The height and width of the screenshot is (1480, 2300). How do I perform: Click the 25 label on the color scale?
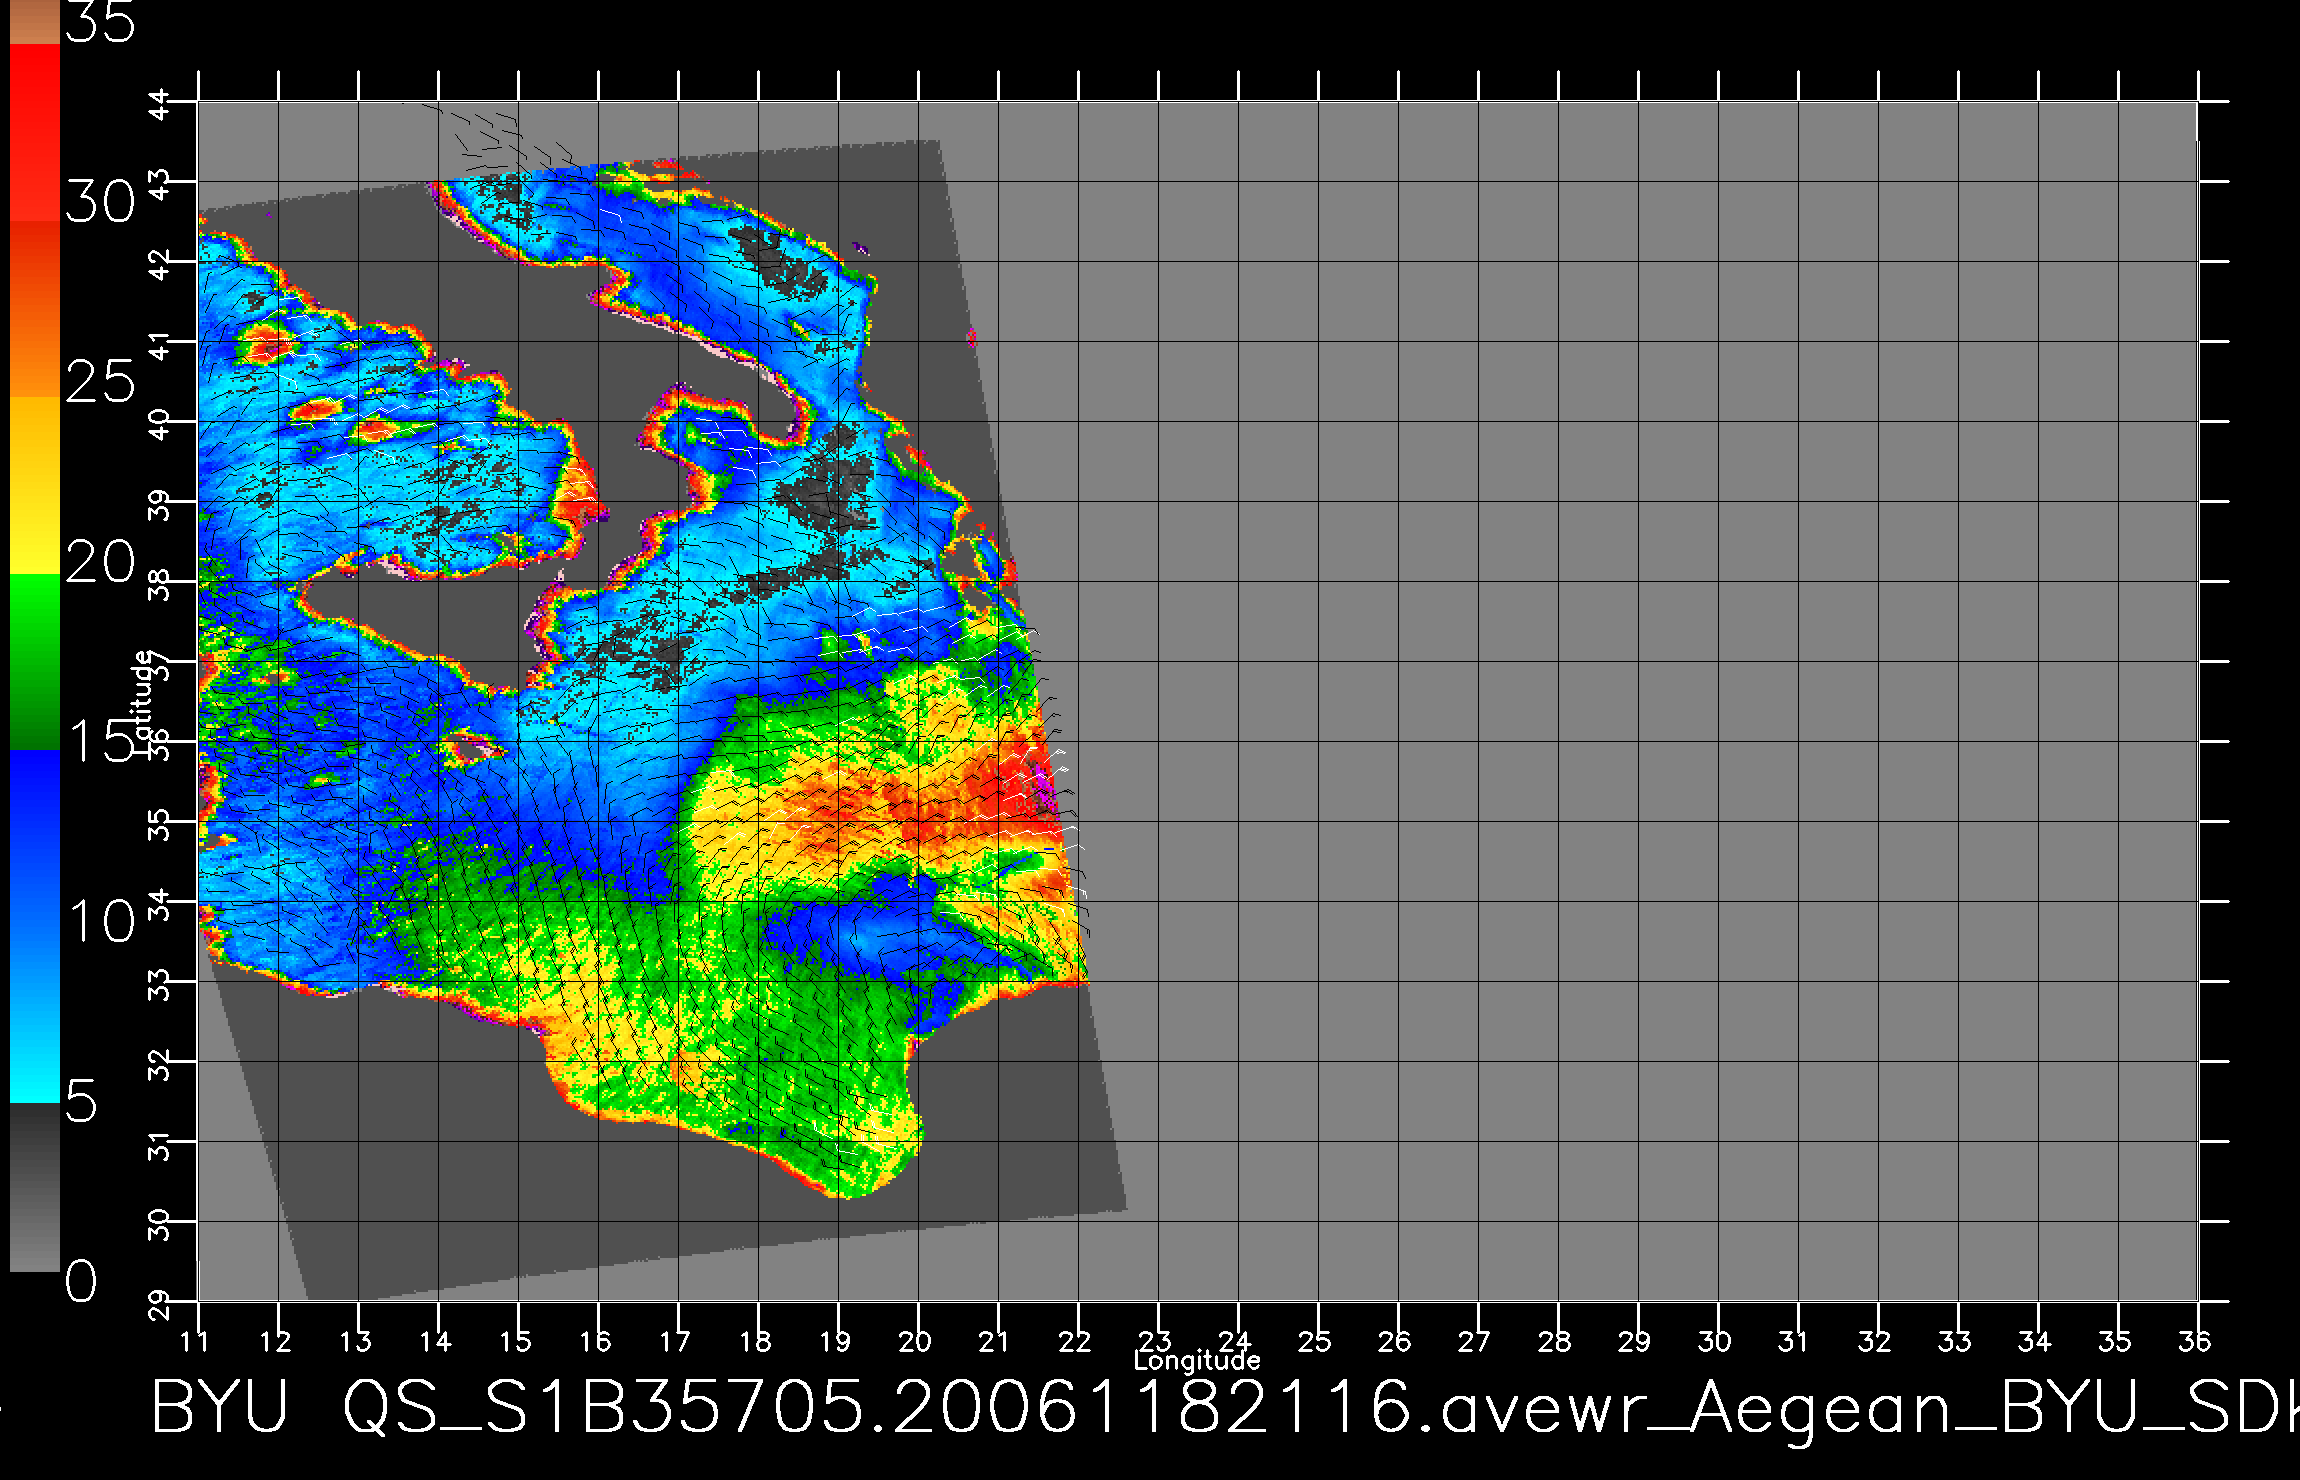point(100,382)
